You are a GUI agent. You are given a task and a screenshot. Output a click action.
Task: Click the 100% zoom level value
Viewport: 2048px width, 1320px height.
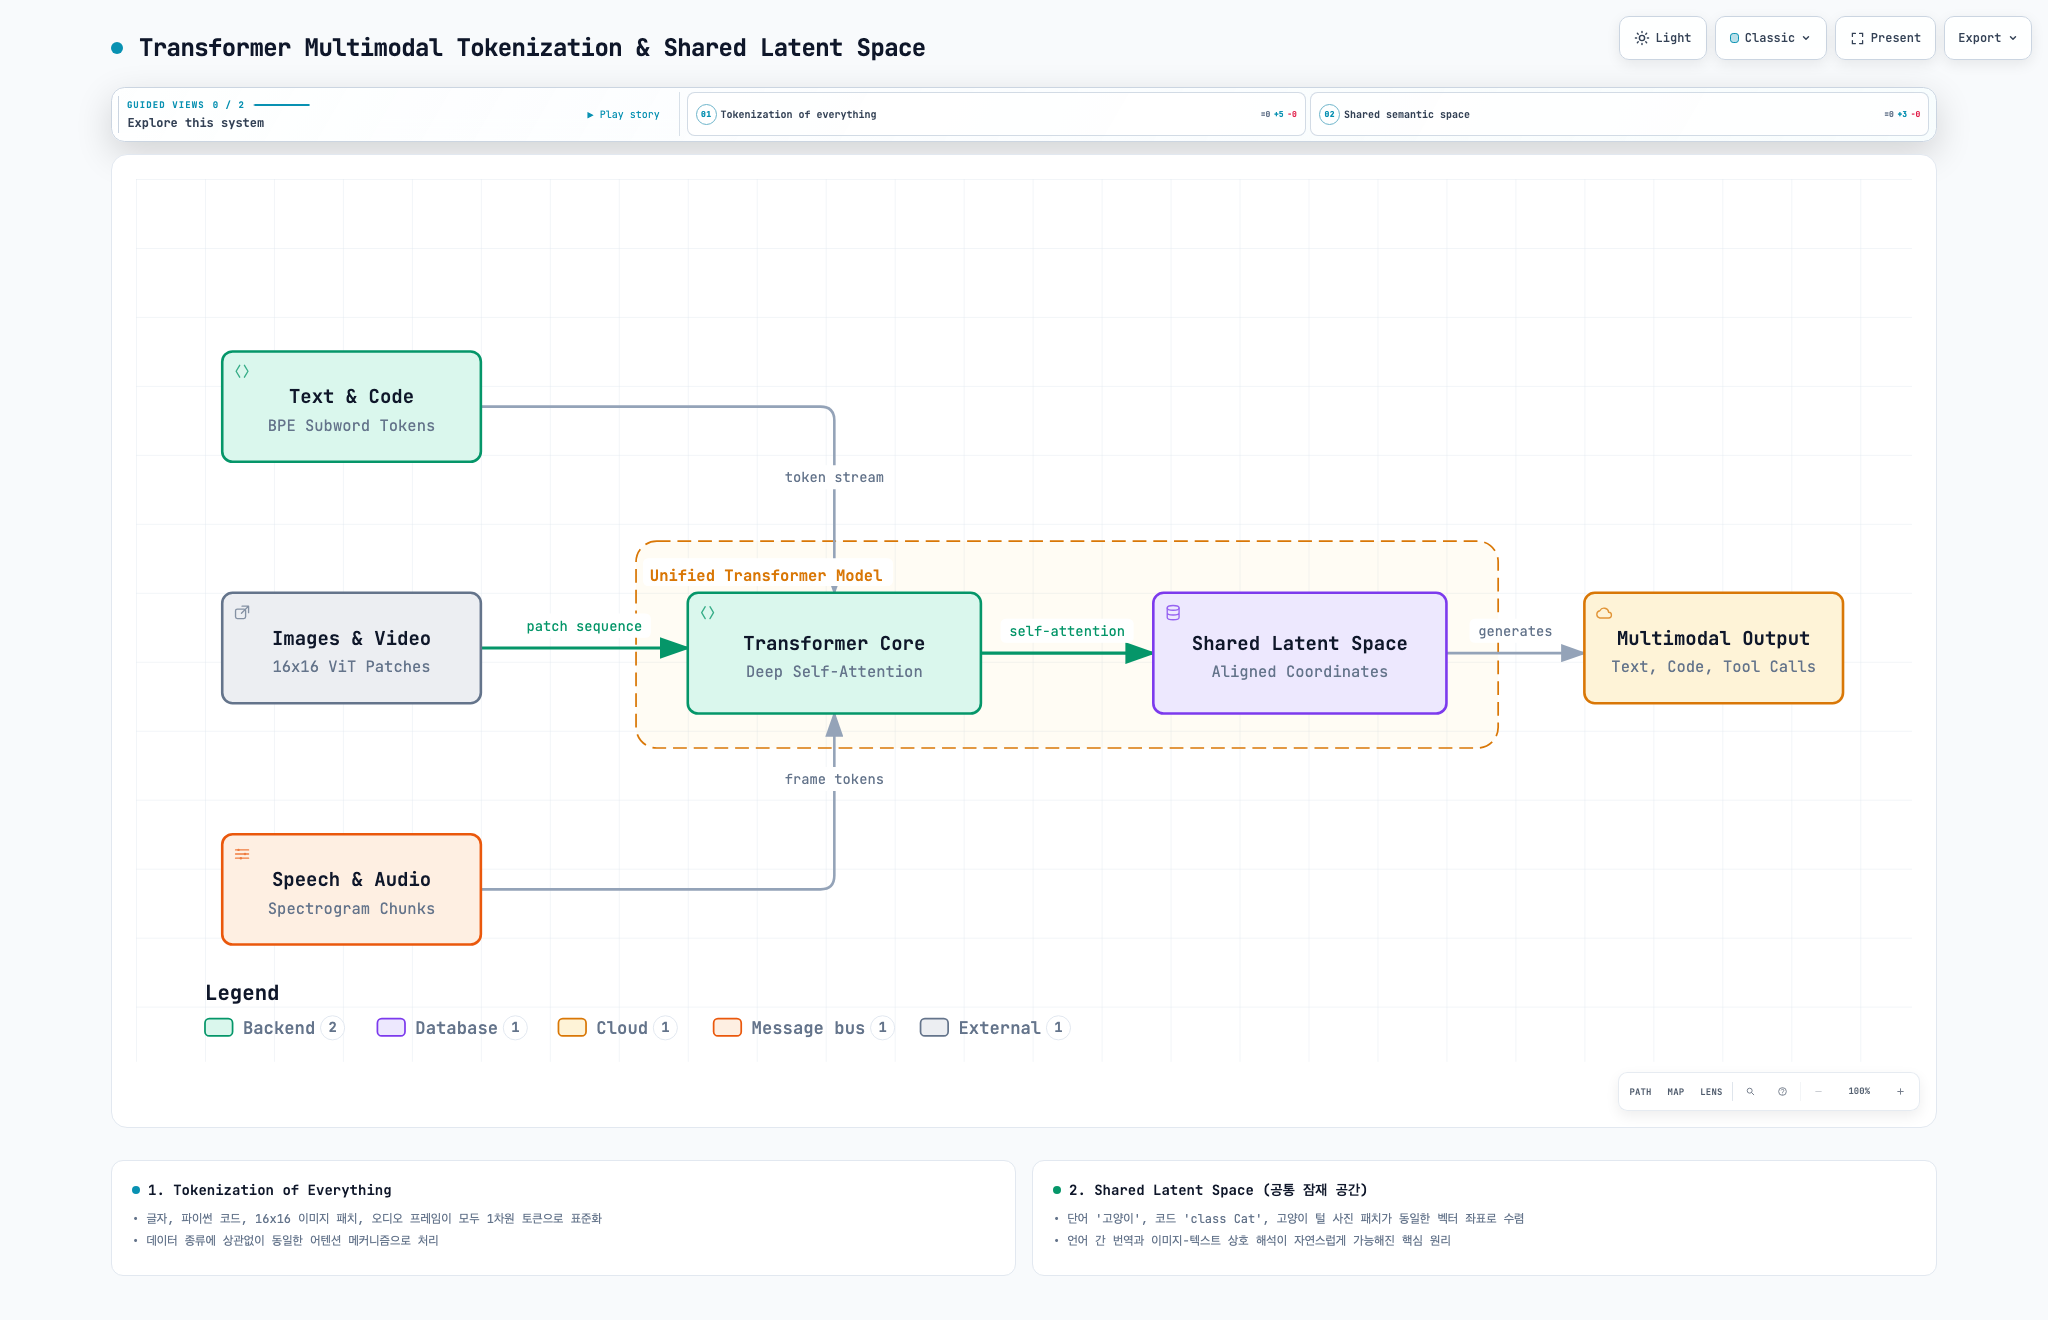point(1859,1091)
